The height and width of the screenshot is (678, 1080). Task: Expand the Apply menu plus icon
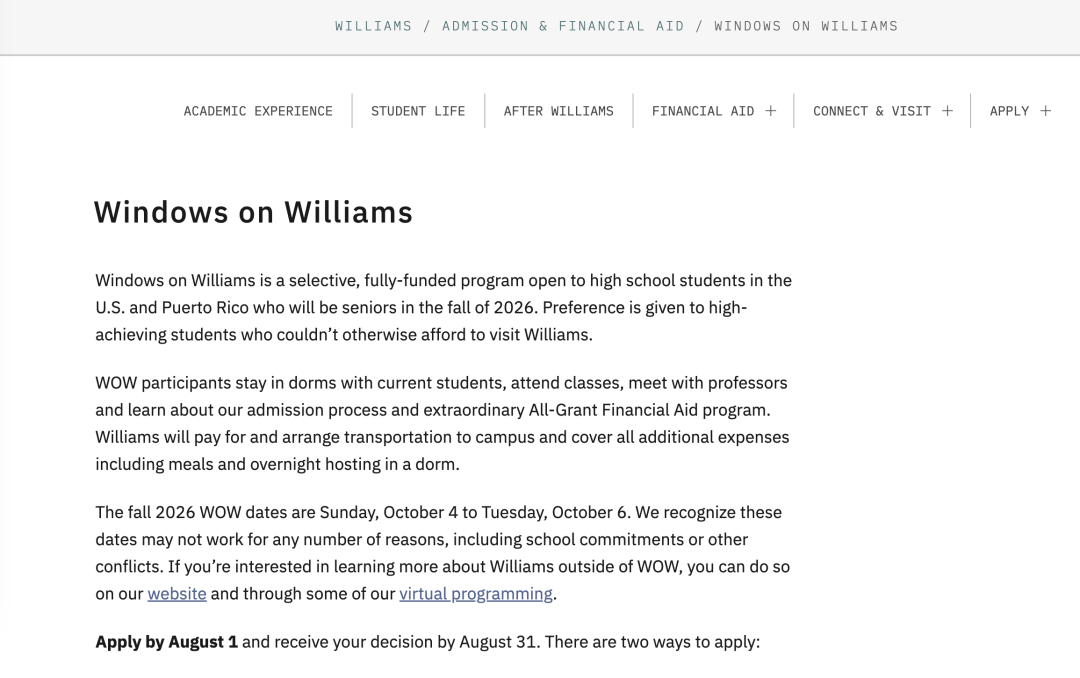click(1045, 111)
